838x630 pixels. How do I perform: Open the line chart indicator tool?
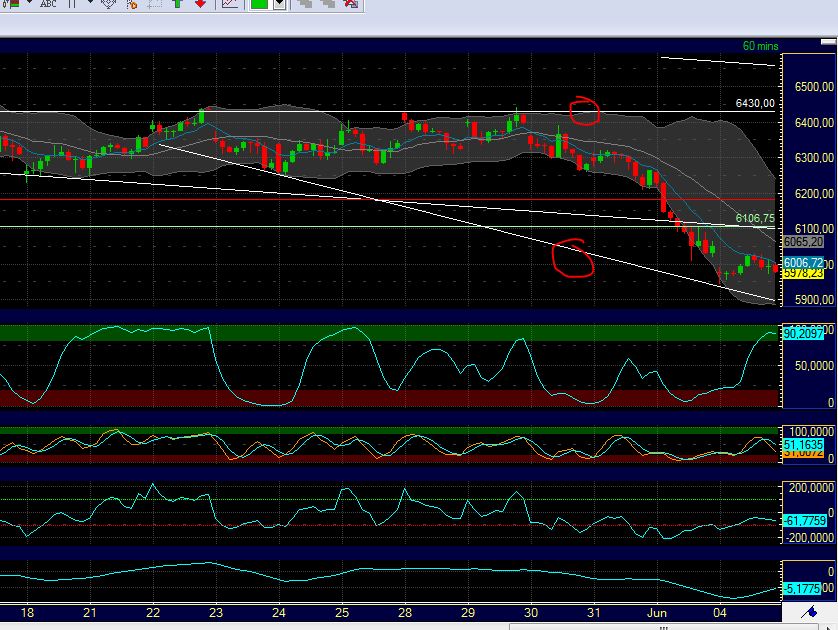(x=230, y=4)
